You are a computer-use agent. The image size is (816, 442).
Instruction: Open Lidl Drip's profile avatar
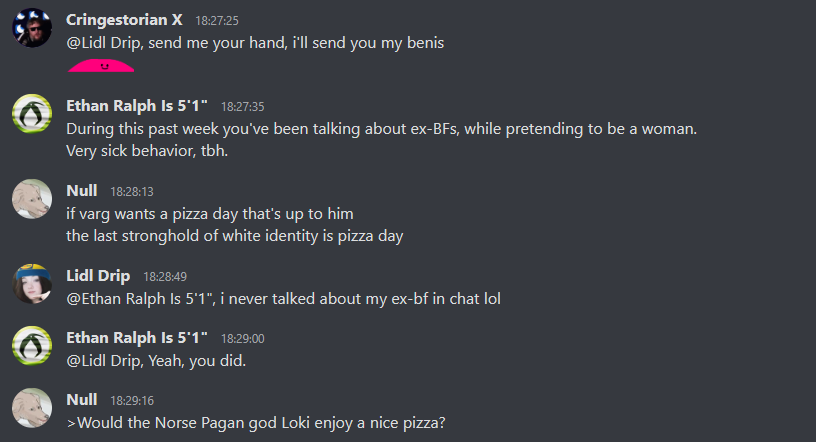(x=32, y=284)
